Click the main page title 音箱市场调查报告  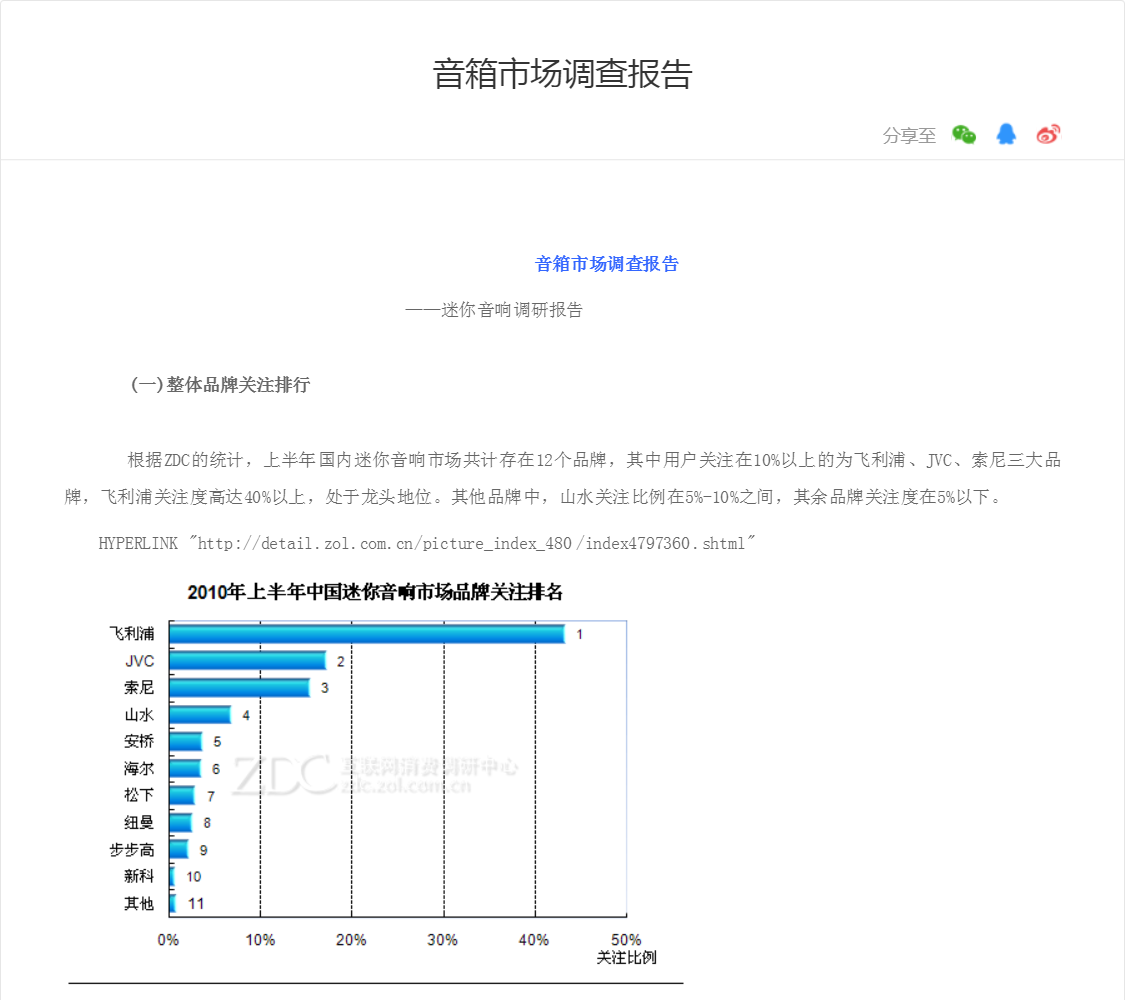tap(562, 74)
